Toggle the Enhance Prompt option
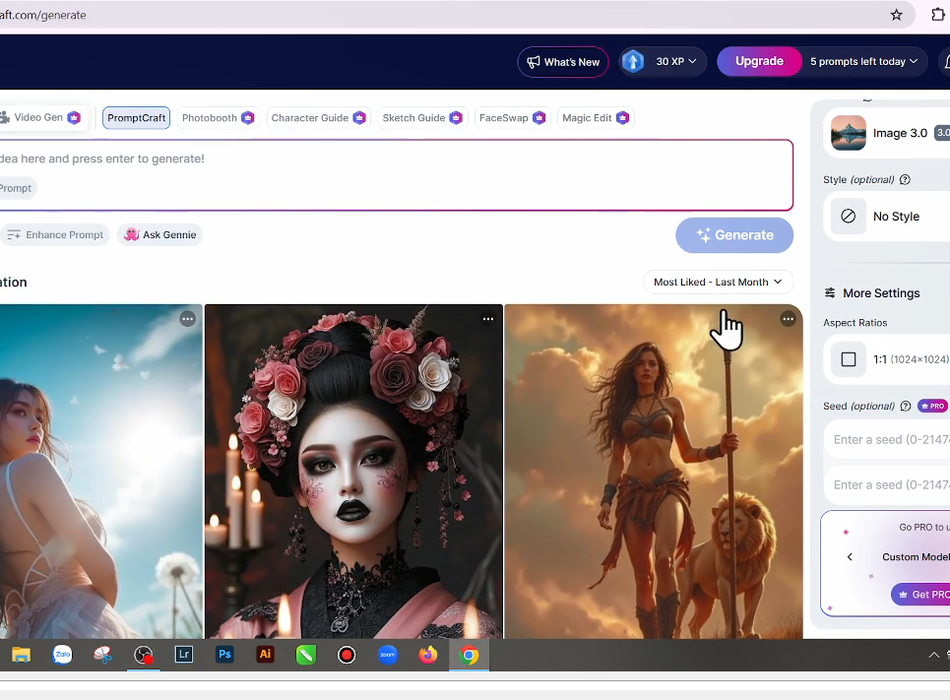Screen dimensions: 950x700 point(55,235)
